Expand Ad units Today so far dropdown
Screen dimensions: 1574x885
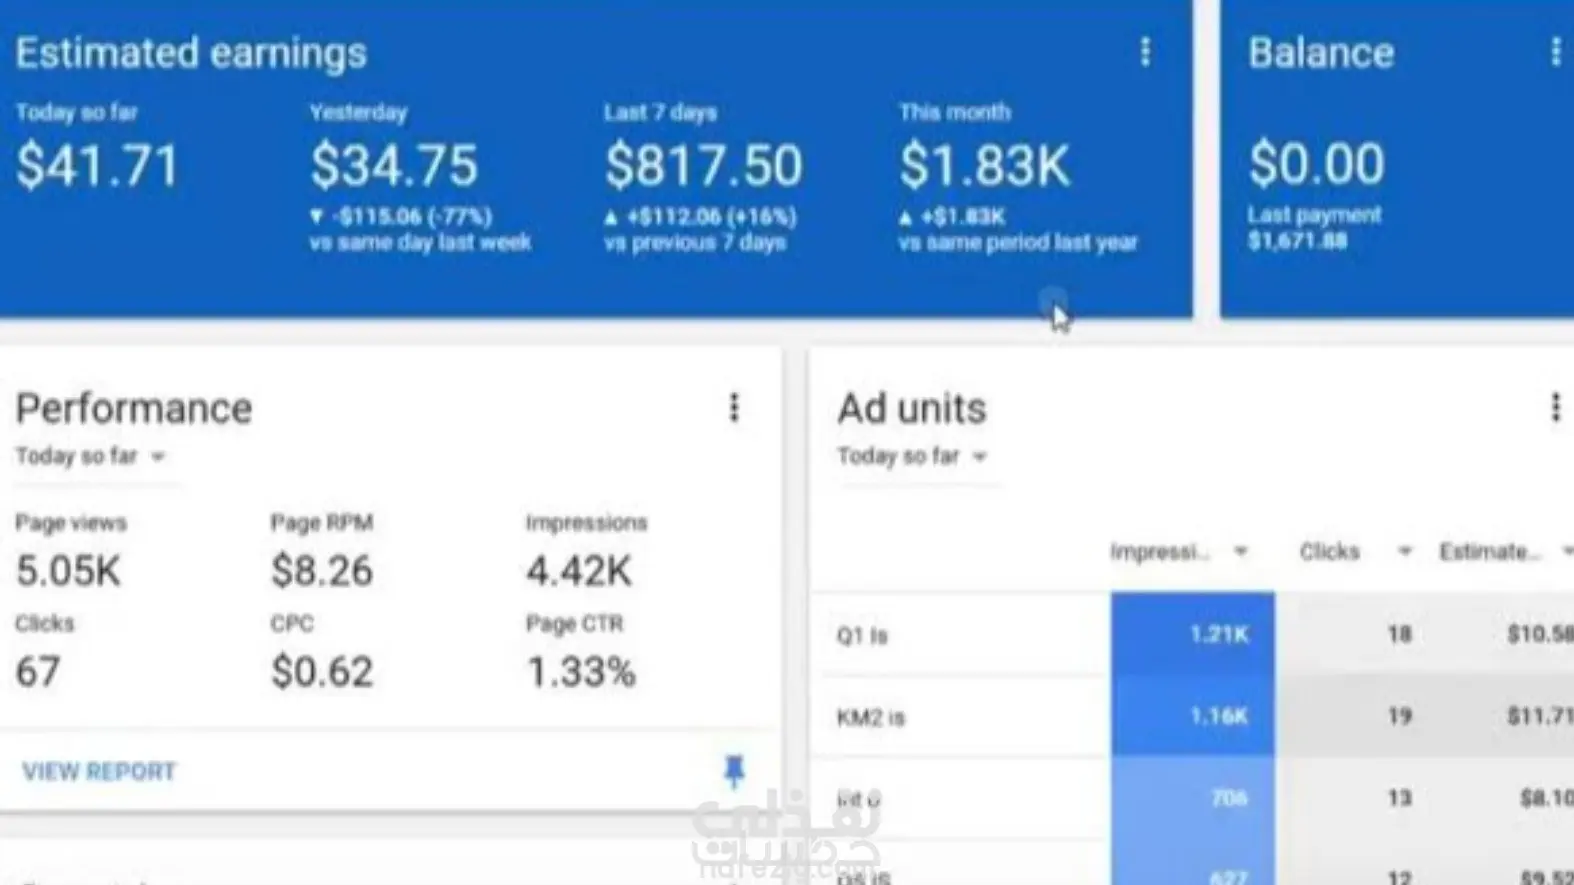coord(913,456)
